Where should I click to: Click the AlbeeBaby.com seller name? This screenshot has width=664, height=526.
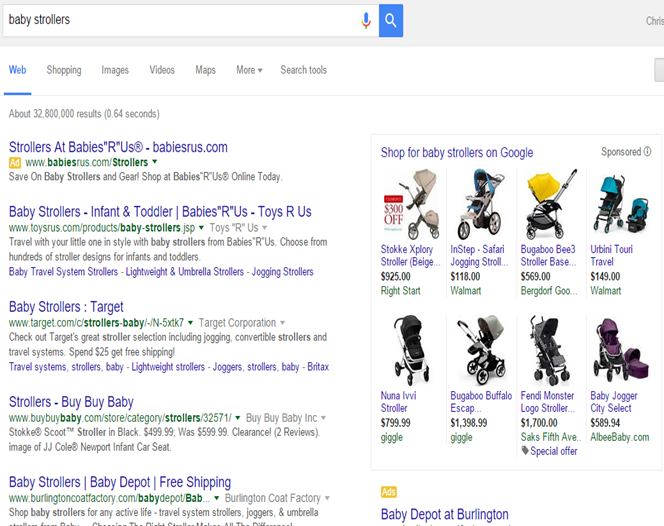620,437
